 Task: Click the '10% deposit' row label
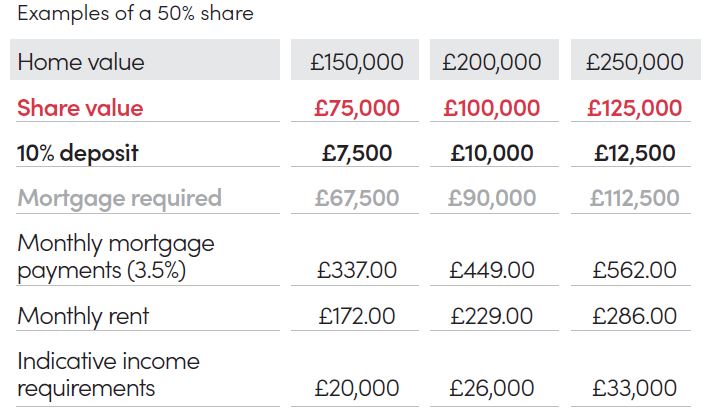(x=78, y=153)
